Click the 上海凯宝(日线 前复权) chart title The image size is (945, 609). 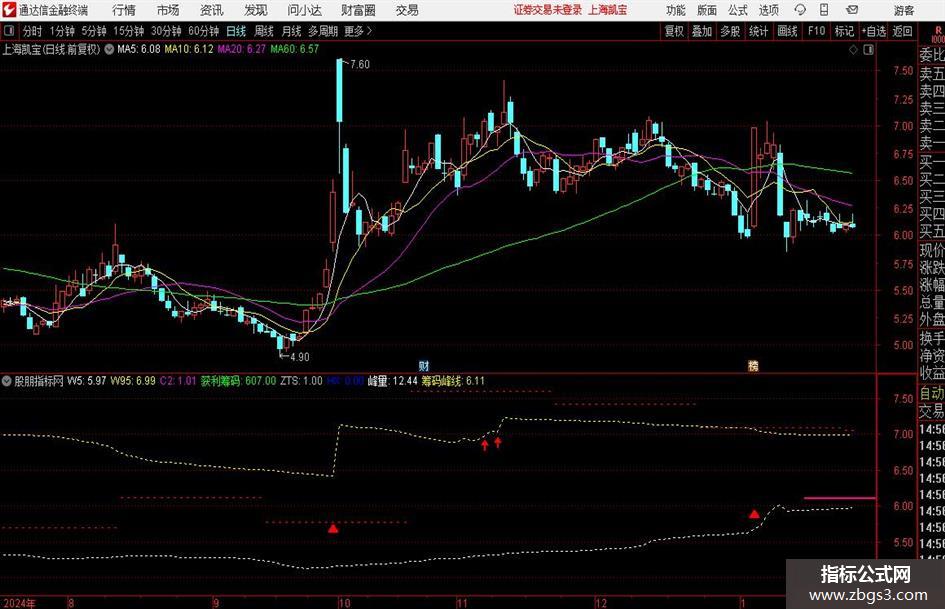click(51, 49)
